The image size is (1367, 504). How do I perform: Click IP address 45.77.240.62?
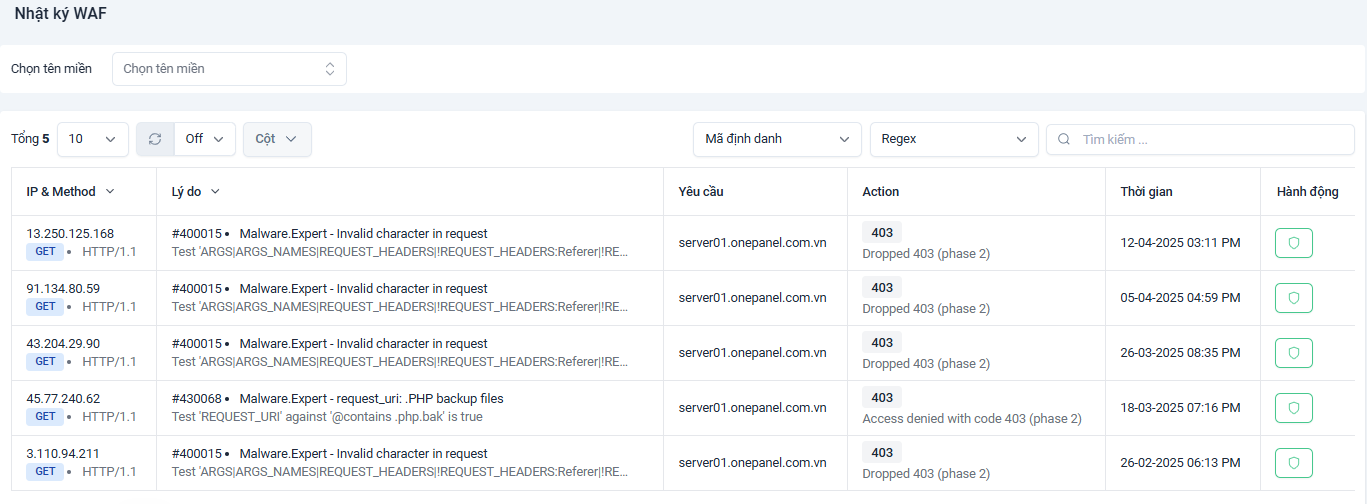[63, 399]
